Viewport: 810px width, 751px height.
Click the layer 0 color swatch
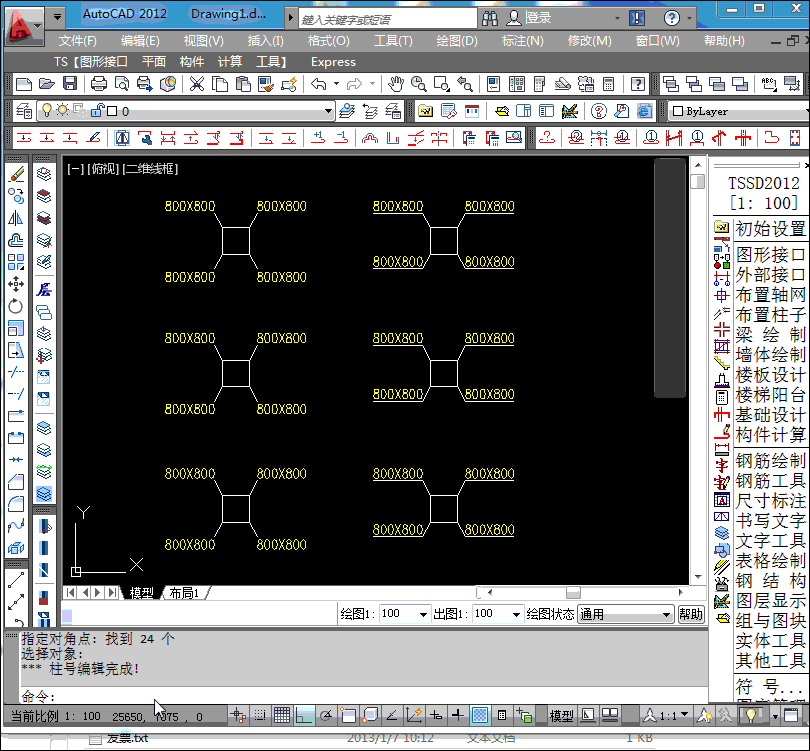[112, 111]
